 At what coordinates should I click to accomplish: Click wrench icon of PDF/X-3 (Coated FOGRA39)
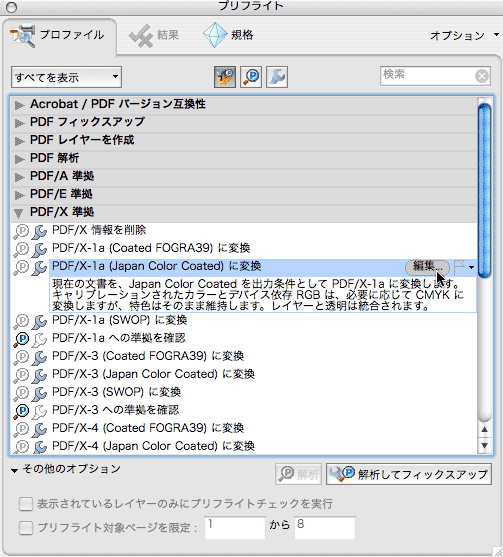(39, 358)
